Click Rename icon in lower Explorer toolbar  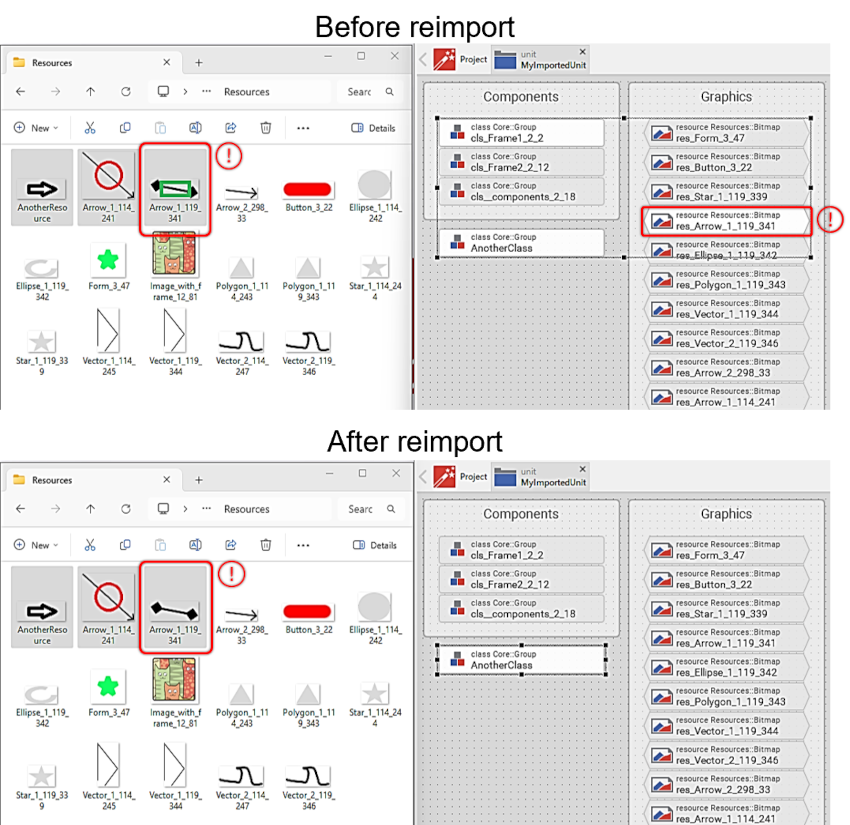pyautogui.click(x=196, y=545)
